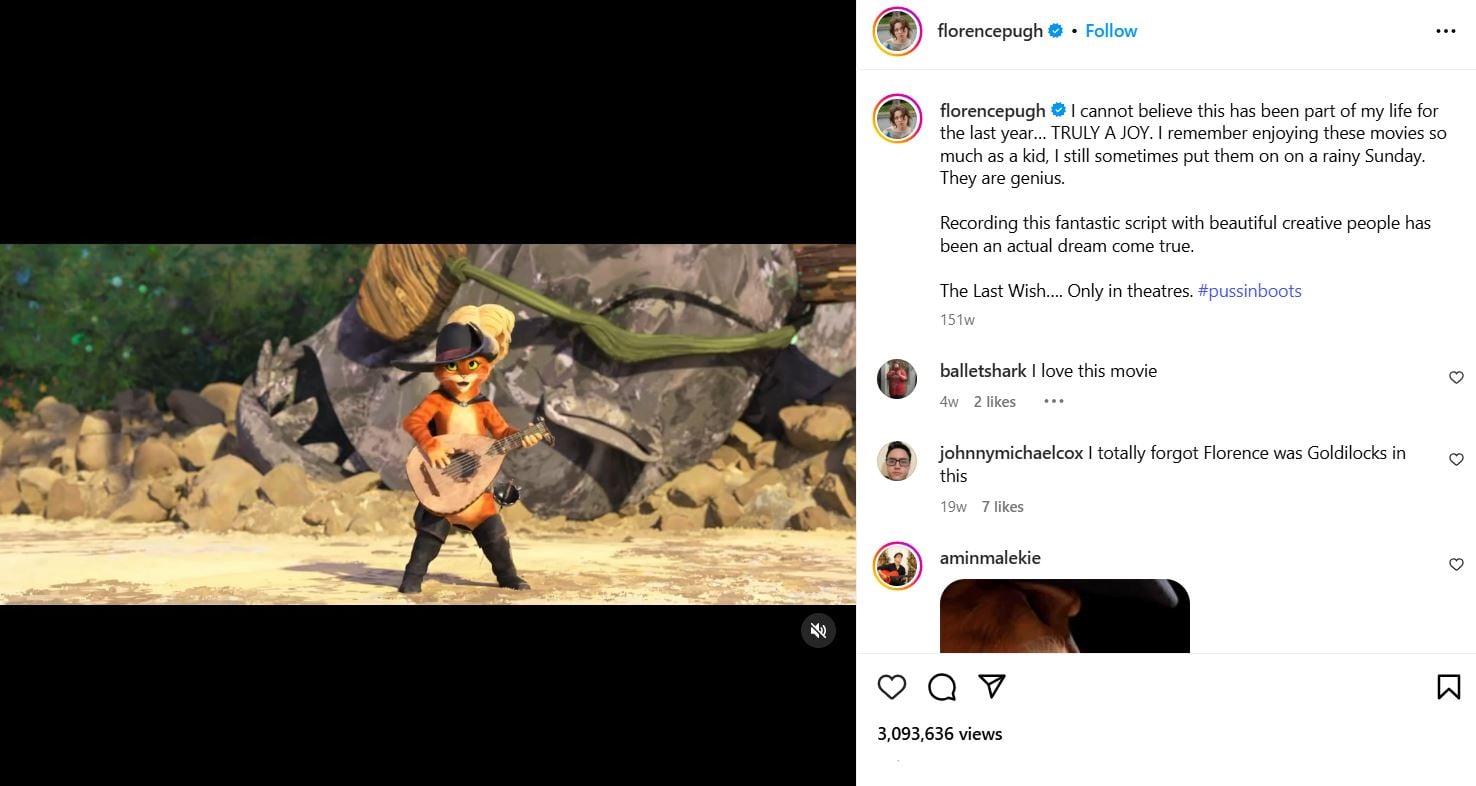Open johnnymichaelcox's profile avatar
1476x786 pixels.
coord(897,461)
